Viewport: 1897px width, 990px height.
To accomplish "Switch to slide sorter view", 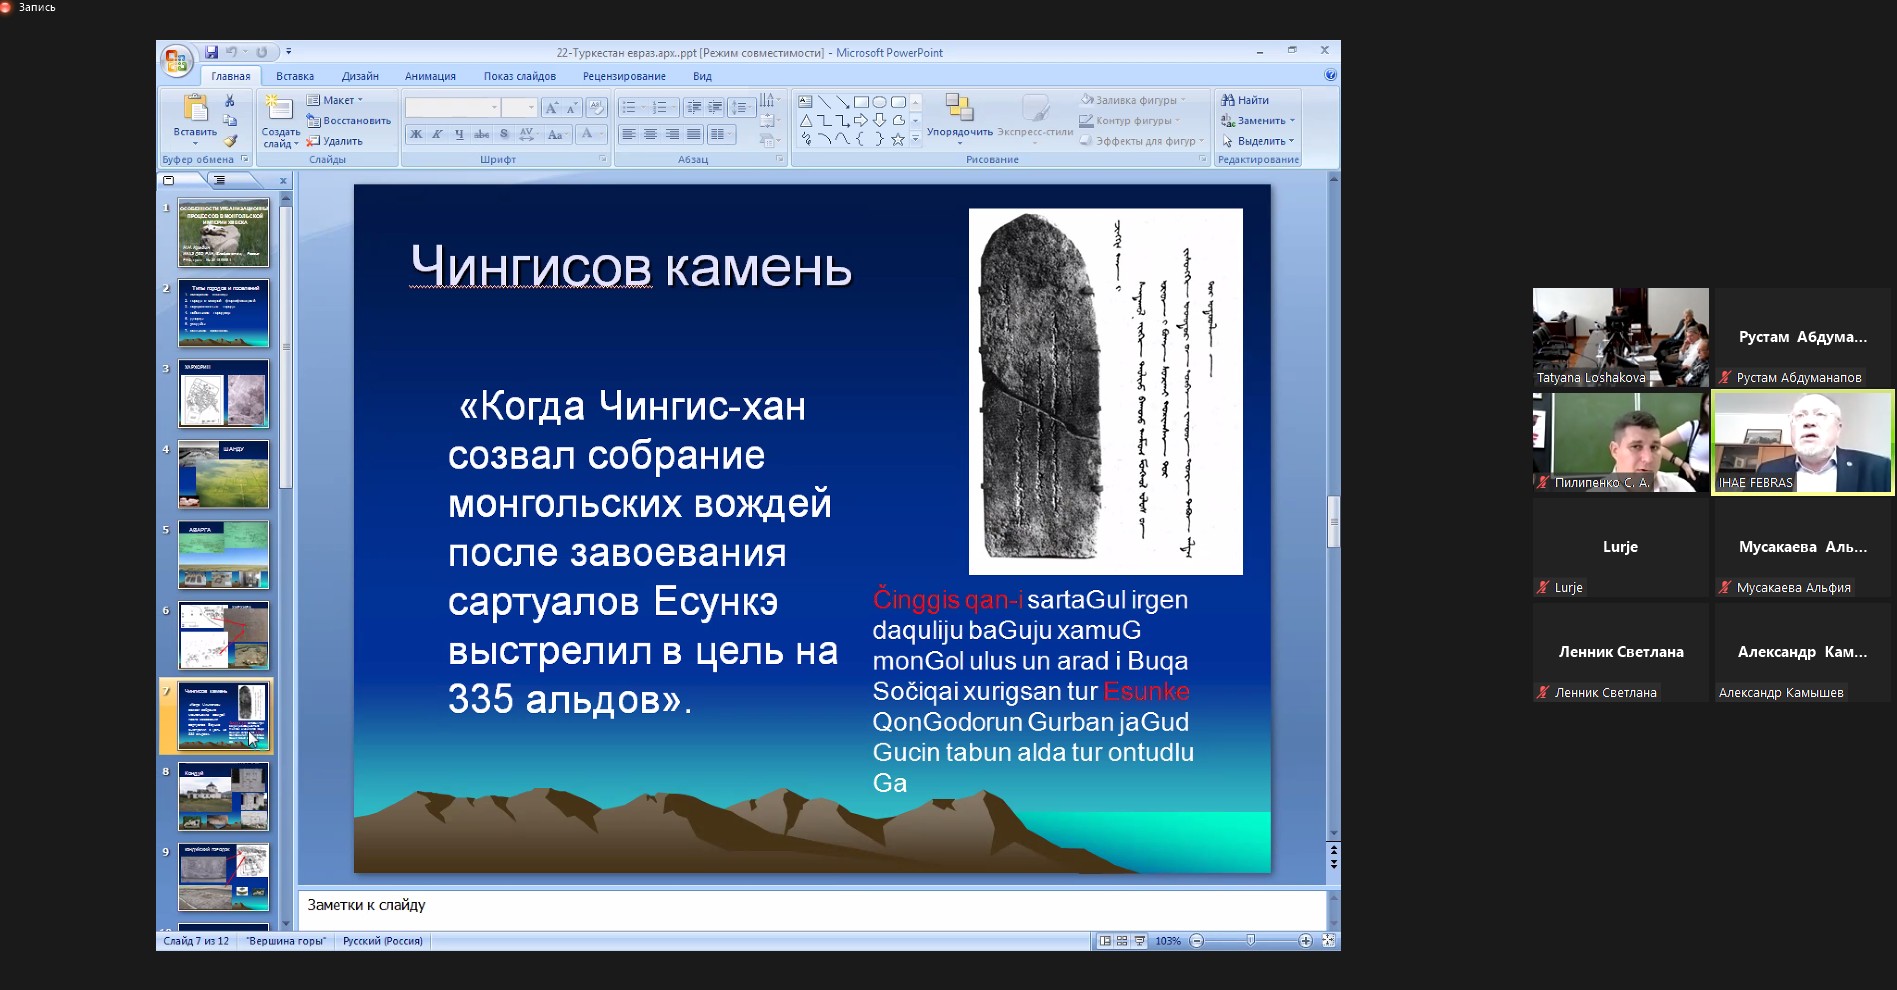I will click(x=1122, y=941).
